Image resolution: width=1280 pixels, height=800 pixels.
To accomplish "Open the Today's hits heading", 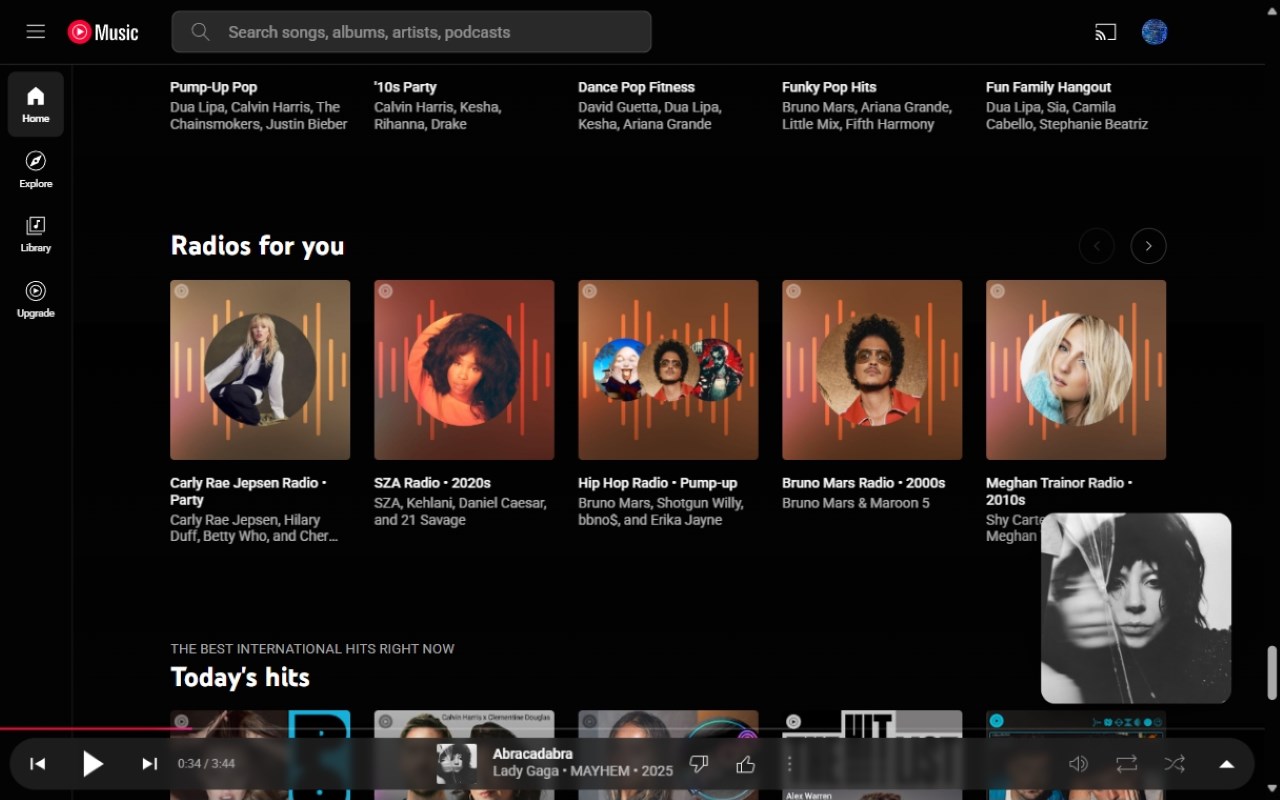I will tap(240, 677).
